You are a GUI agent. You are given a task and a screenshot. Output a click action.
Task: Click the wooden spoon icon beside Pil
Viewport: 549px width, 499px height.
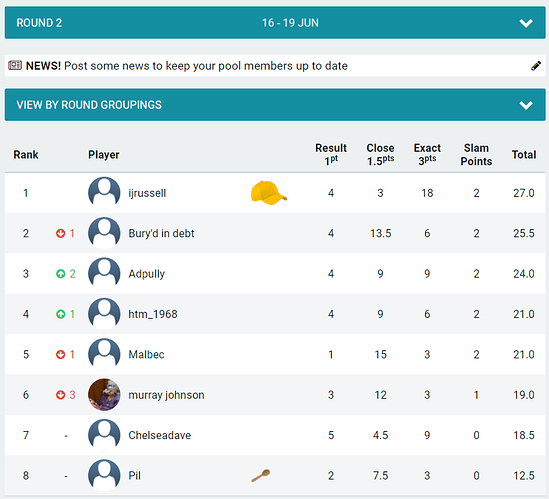[x=261, y=475]
